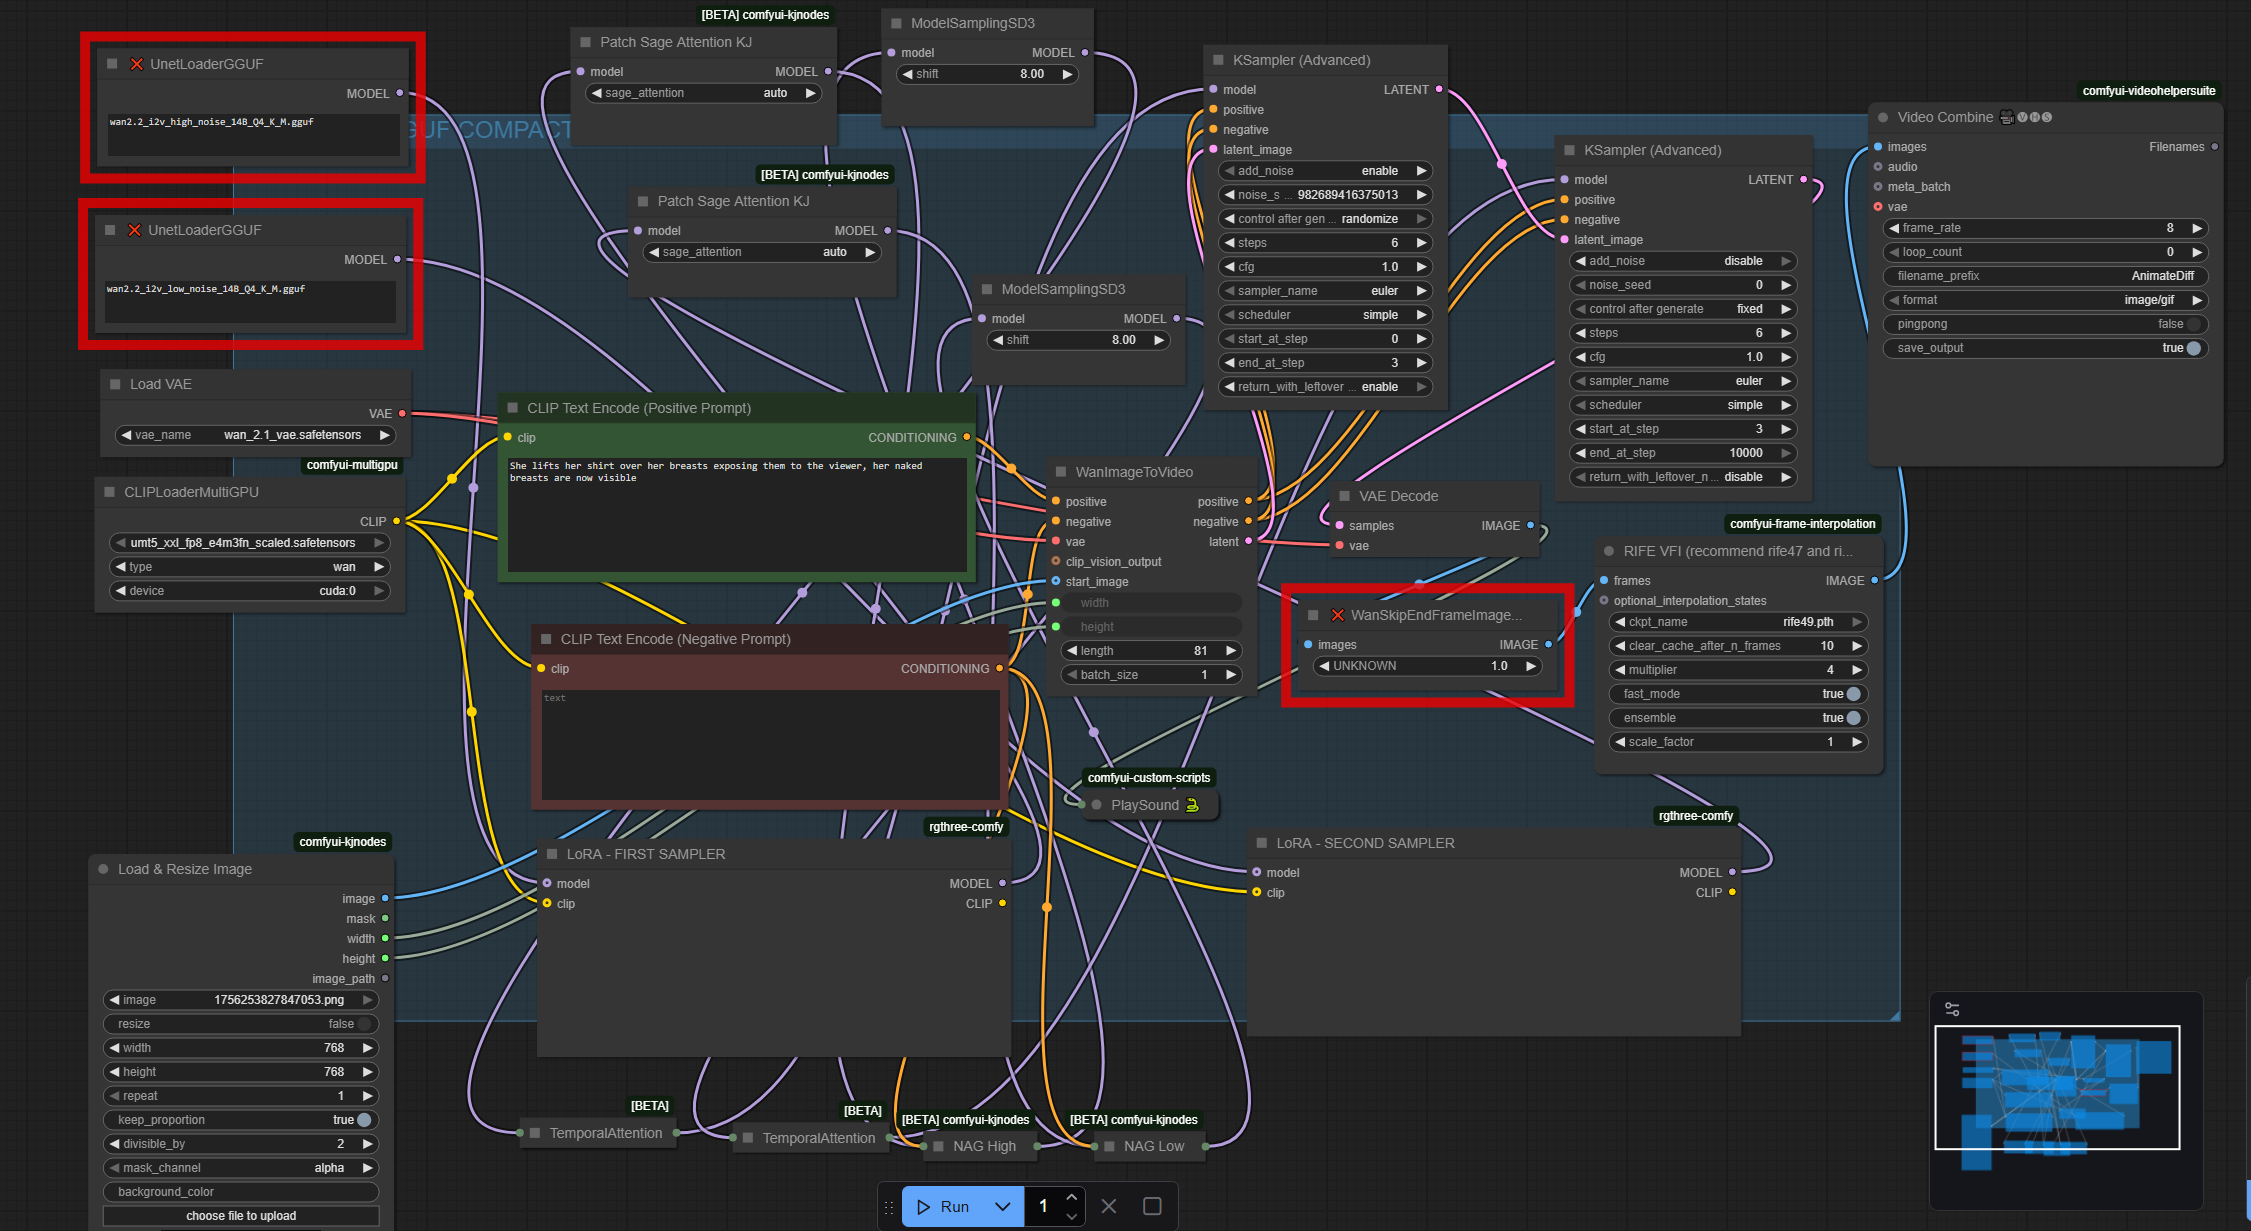The height and width of the screenshot is (1231, 2251).
Task: Decrease frame_rate with left arrow
Action: [x=1894, y=228]
